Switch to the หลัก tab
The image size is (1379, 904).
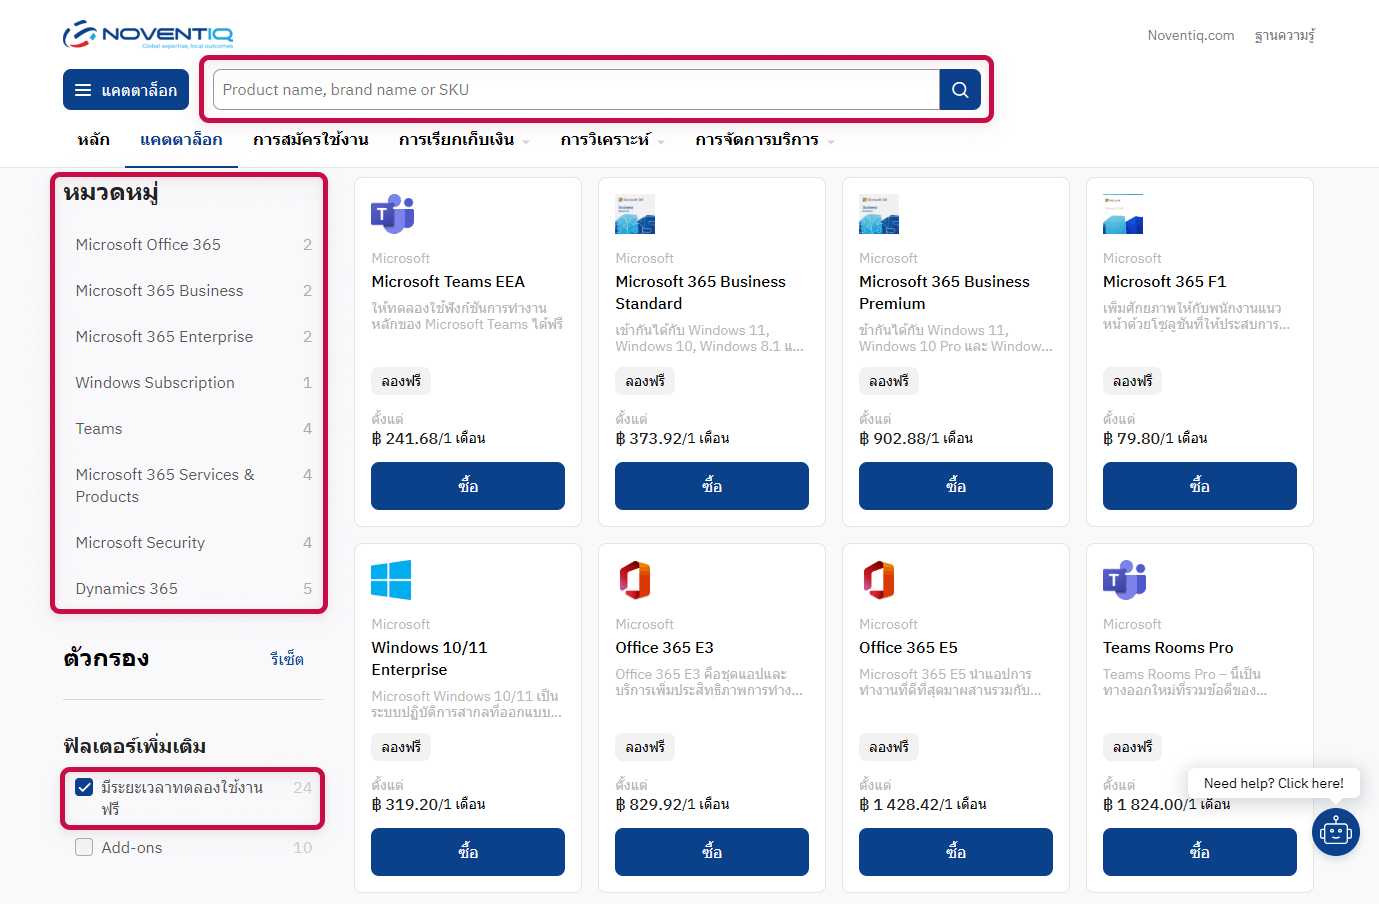94,140
